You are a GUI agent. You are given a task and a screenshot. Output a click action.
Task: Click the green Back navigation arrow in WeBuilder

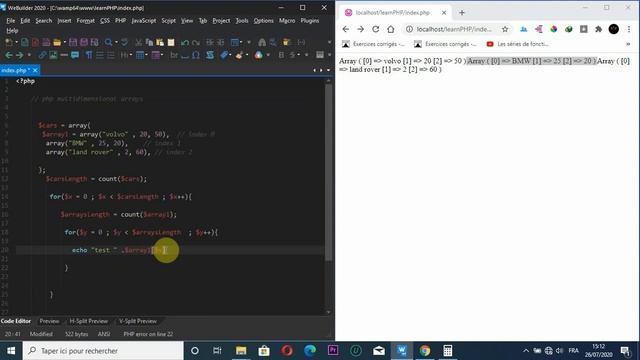point(9,55)
